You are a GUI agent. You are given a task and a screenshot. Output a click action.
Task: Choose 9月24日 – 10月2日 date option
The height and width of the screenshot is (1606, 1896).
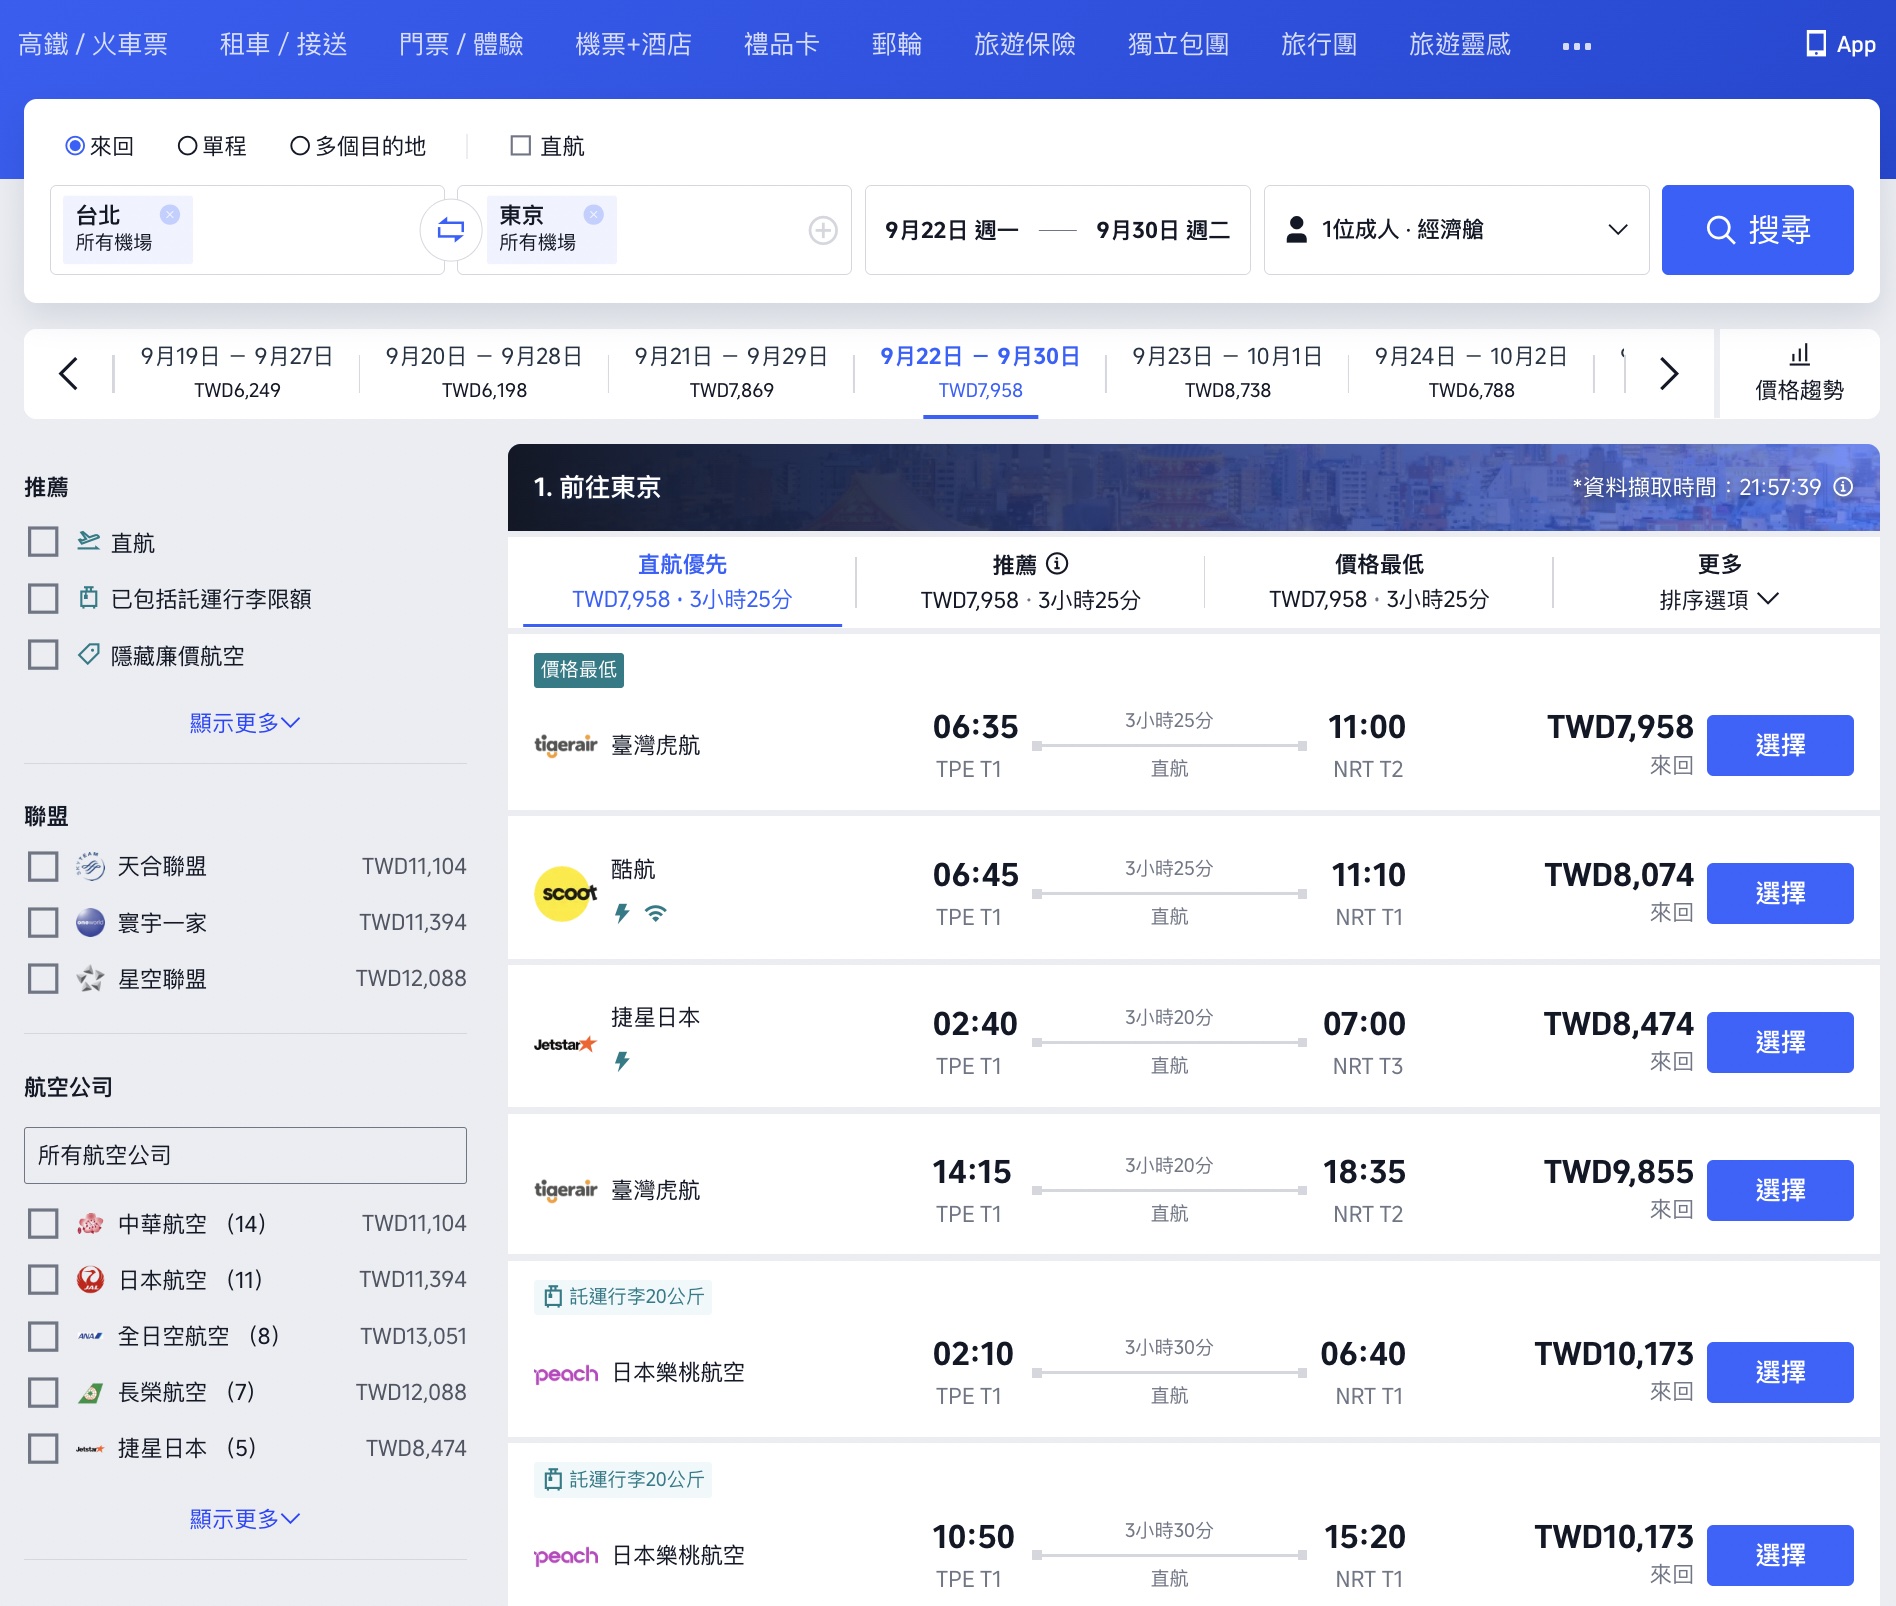[1471, 372]
